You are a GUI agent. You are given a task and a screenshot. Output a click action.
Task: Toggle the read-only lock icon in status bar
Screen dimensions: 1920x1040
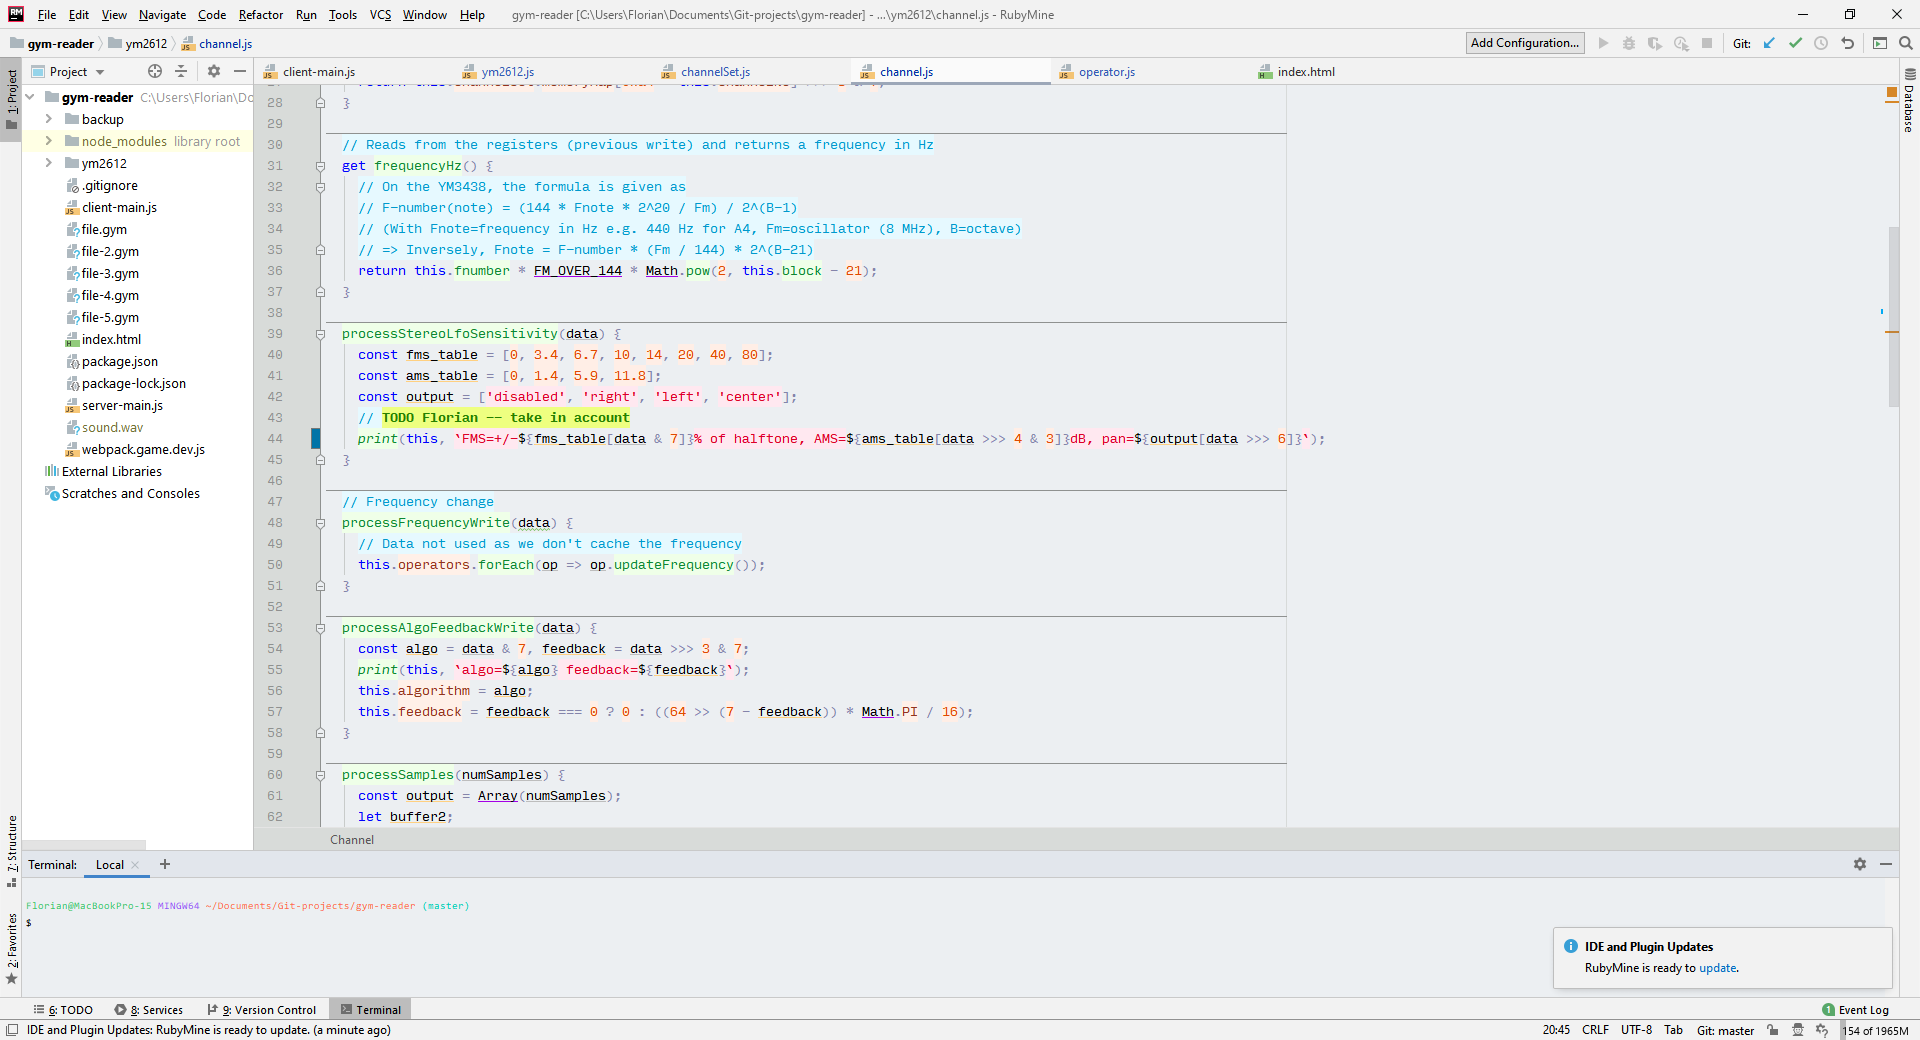point(1772,1030)
